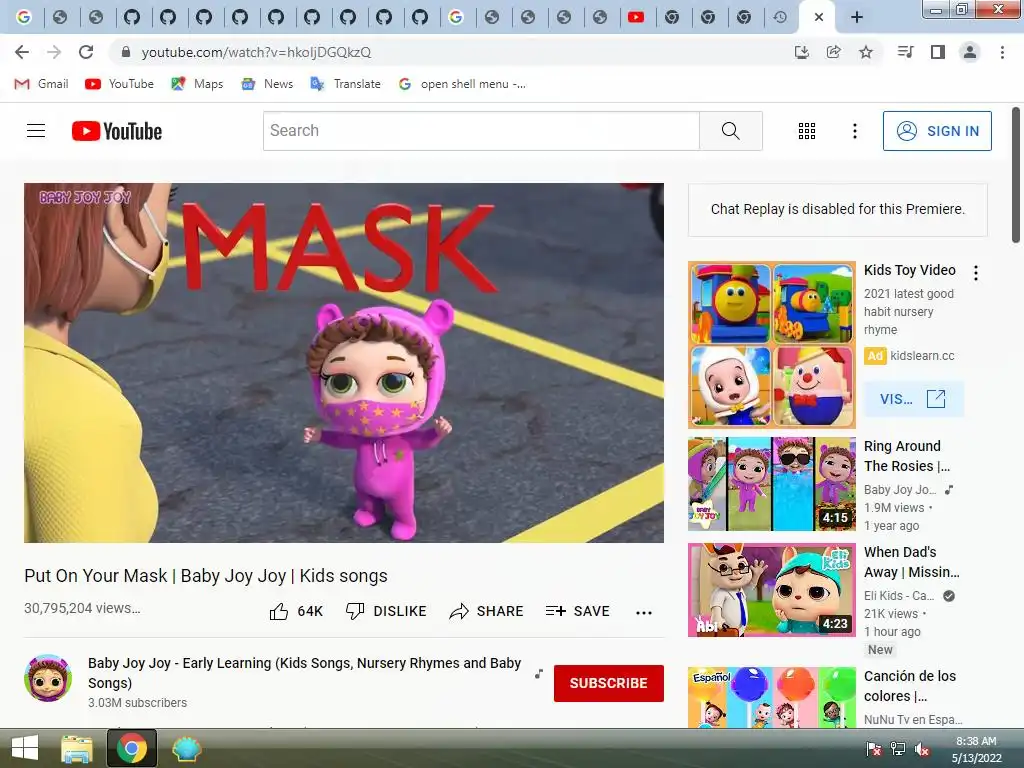Screen dimensions: 1024x768
Task: Switch to the history clock tab
Action: 780,18
